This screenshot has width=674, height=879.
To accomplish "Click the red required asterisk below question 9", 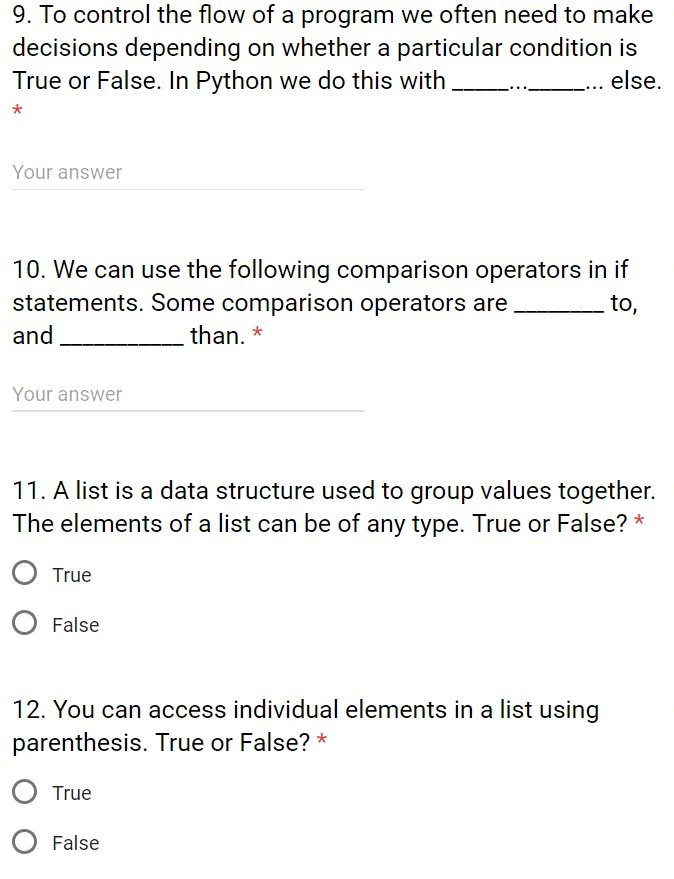I will (x=17, y=110).
